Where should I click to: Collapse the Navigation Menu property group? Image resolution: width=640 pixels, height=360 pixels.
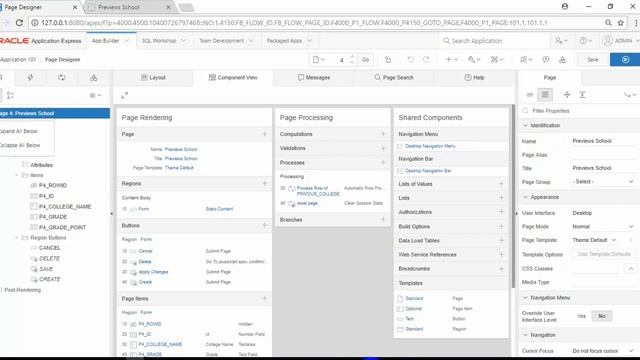coord(526,298)
